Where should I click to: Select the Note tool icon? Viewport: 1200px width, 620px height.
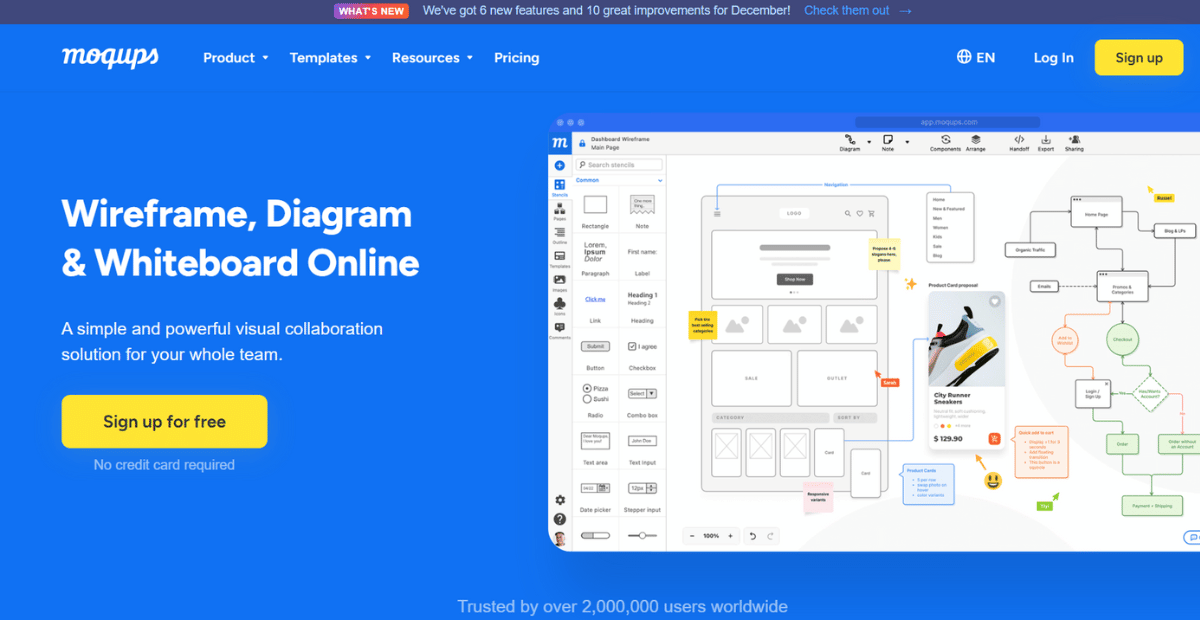[x=888, y=140]
